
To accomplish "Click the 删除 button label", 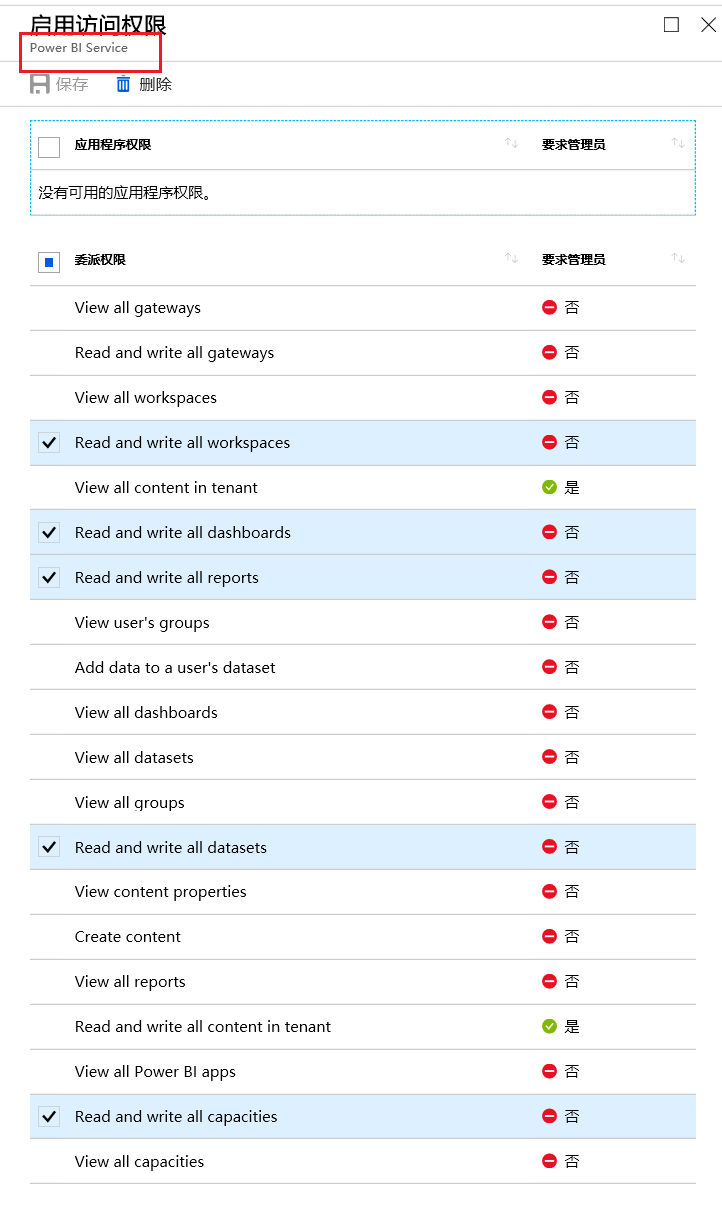I will [x=155, y=85].
